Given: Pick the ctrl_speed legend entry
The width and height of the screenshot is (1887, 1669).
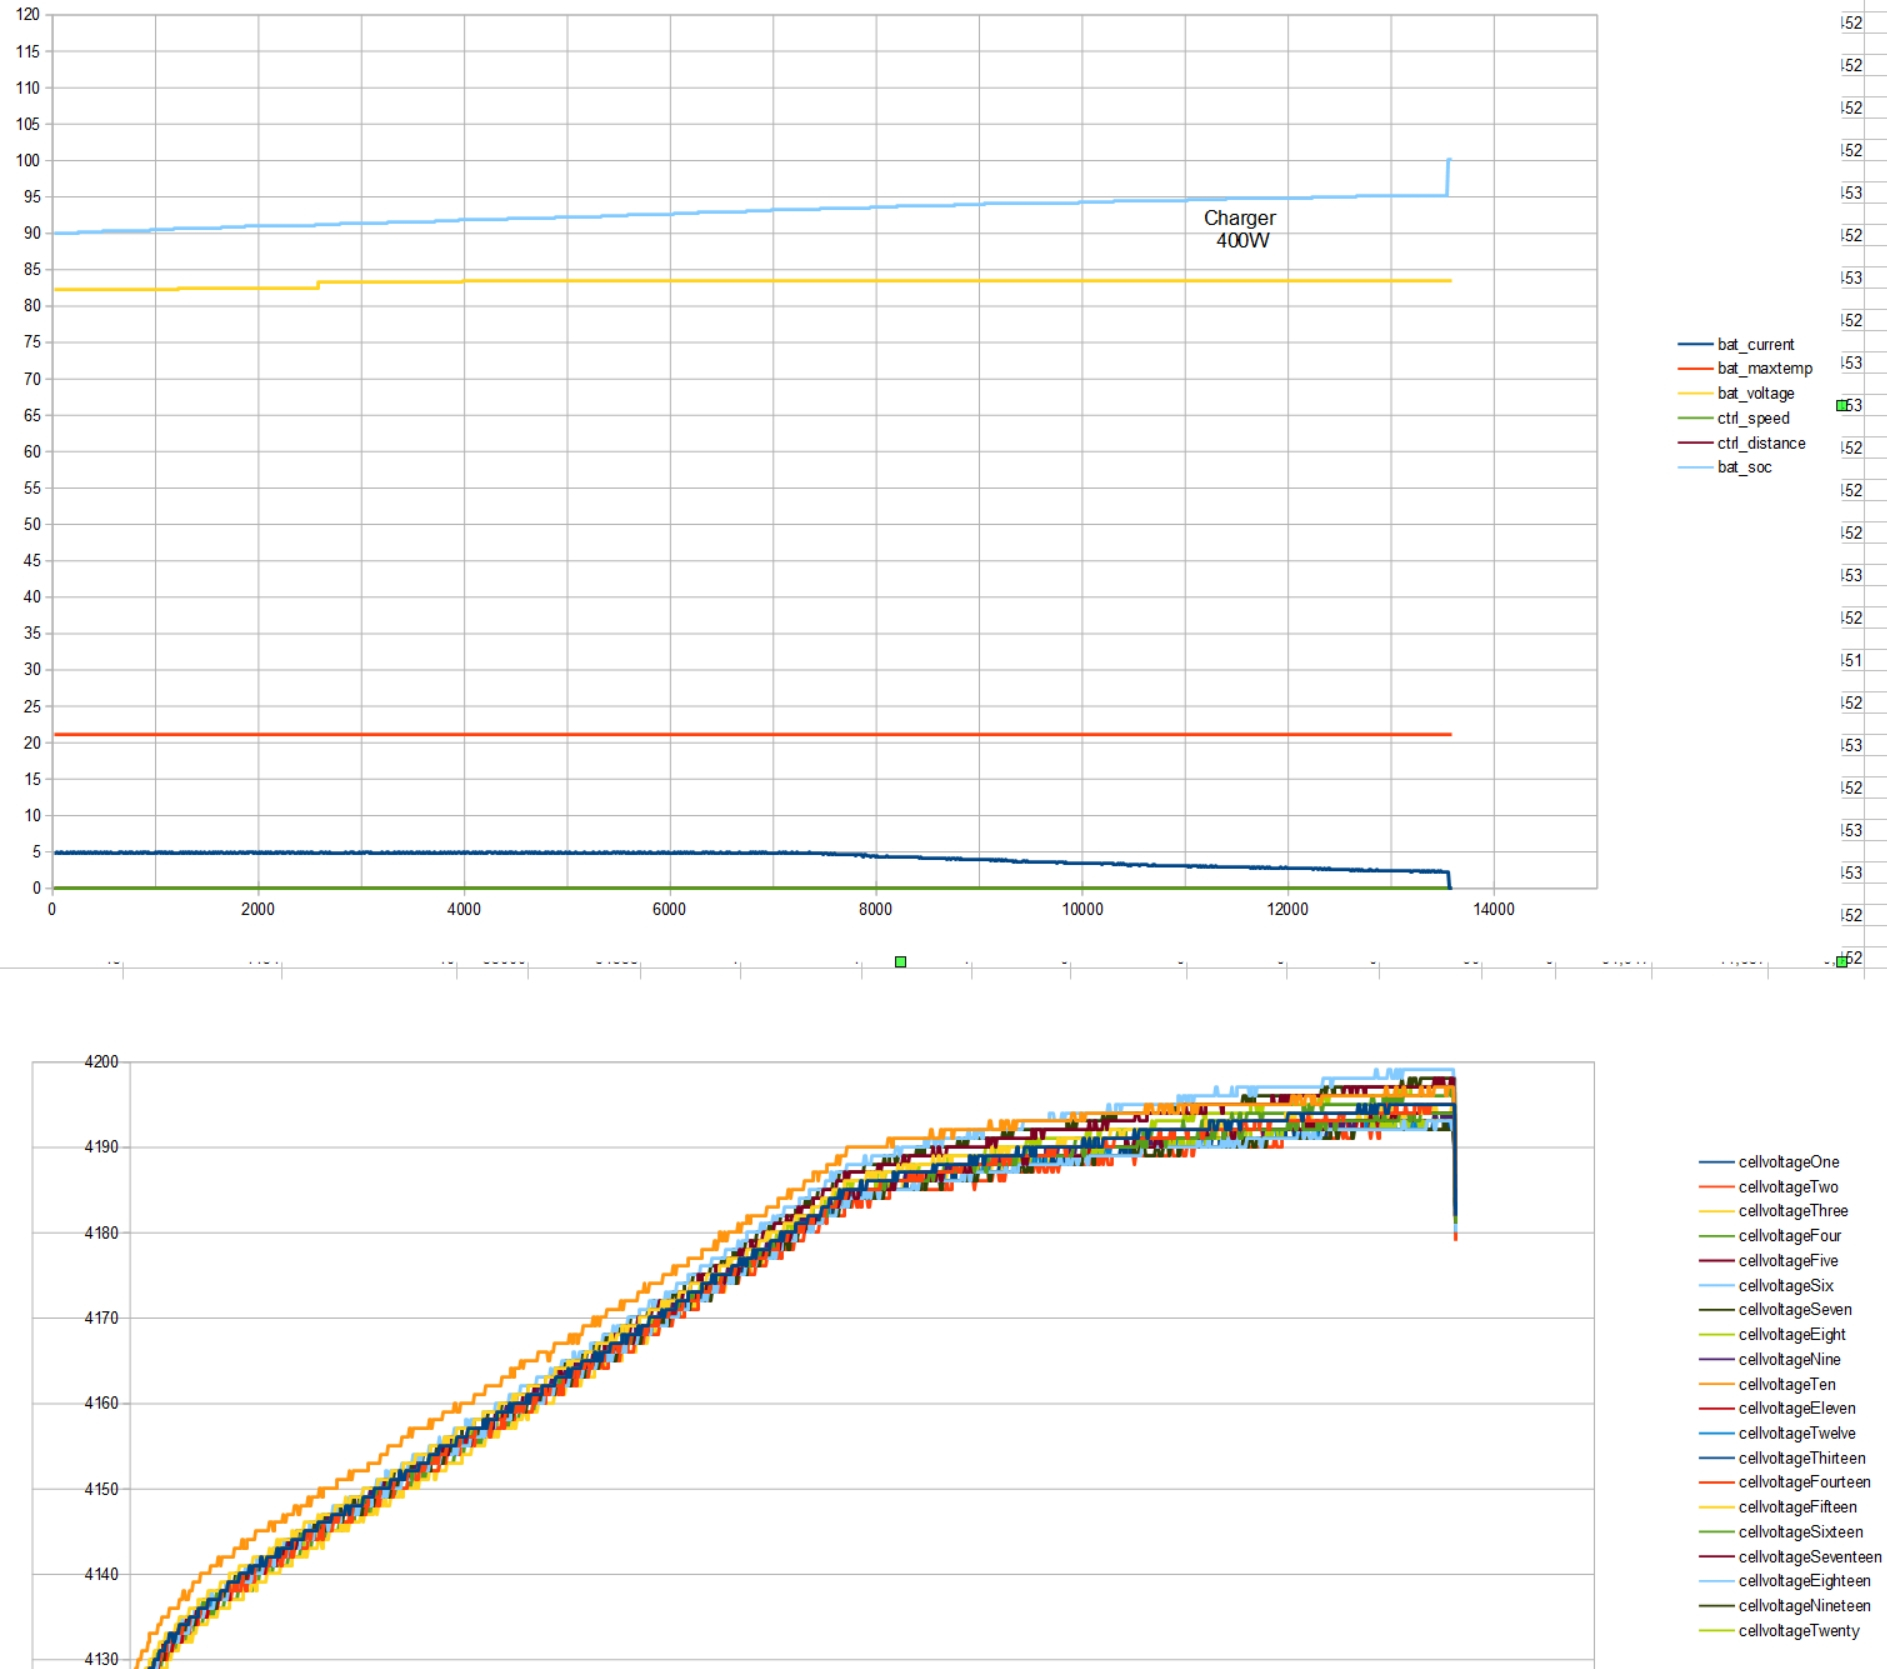Looking at the screenshot, I should [1753, 418].
